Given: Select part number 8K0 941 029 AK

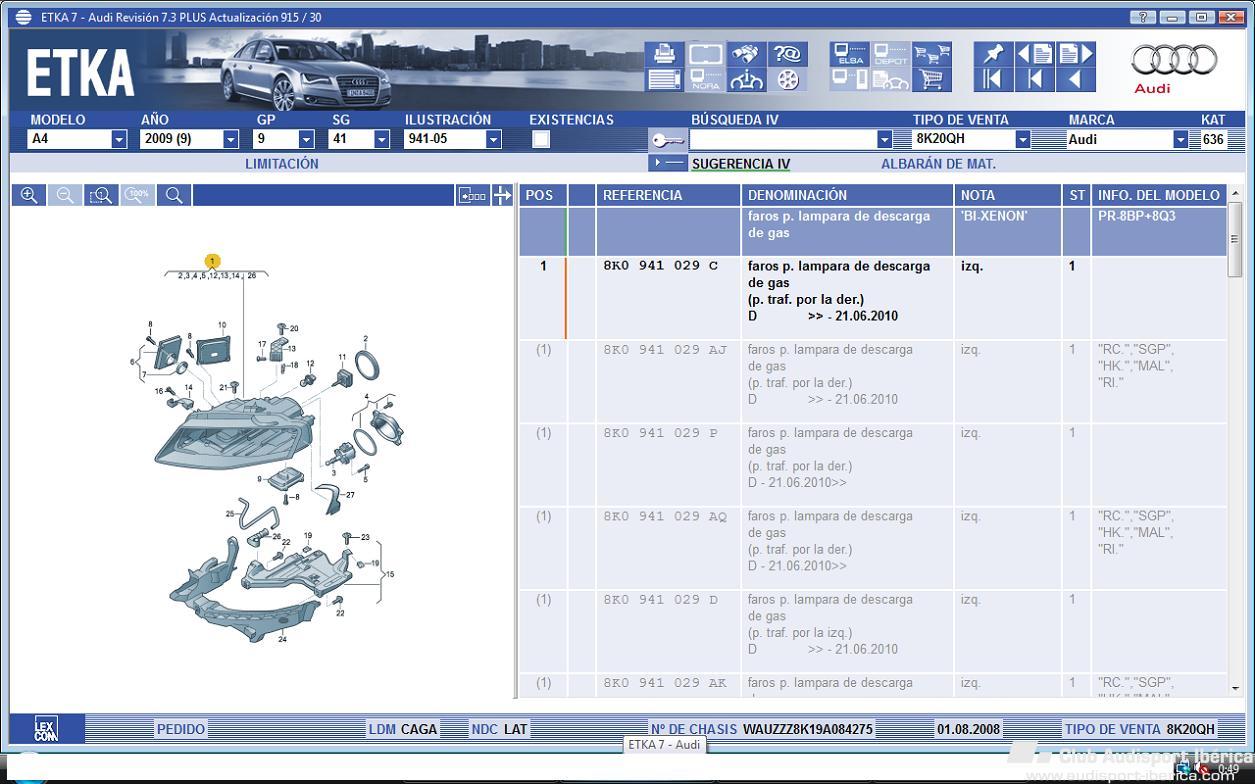Looking at the screenshot, I should point(665,683).
